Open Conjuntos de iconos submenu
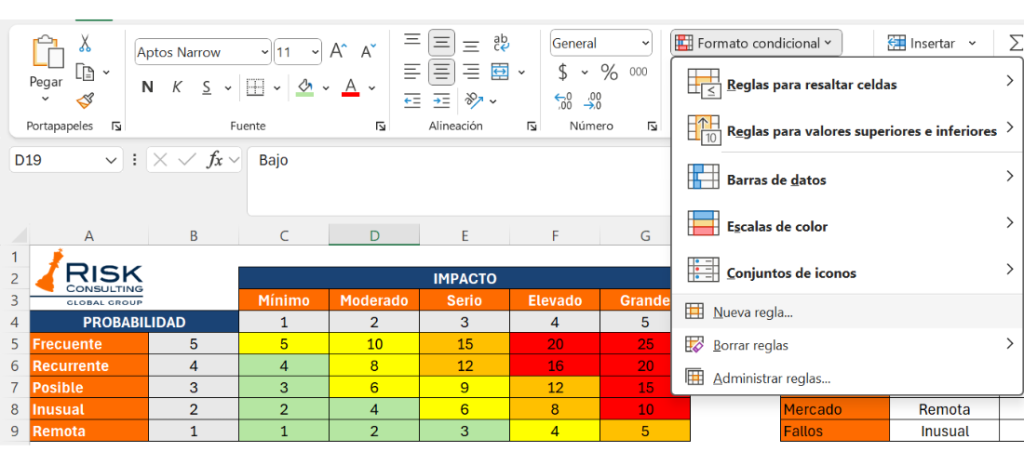 (847, 272)
